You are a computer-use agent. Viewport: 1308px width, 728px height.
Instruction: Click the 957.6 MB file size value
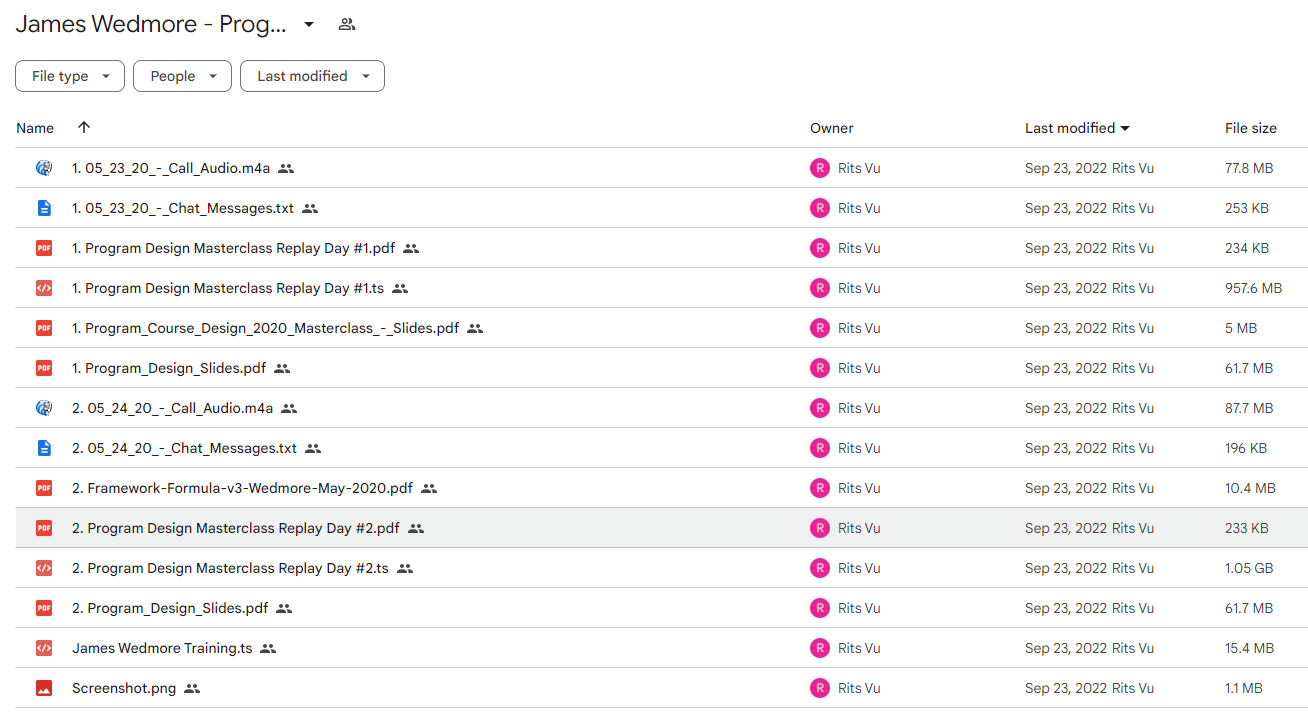point(1253,288)
